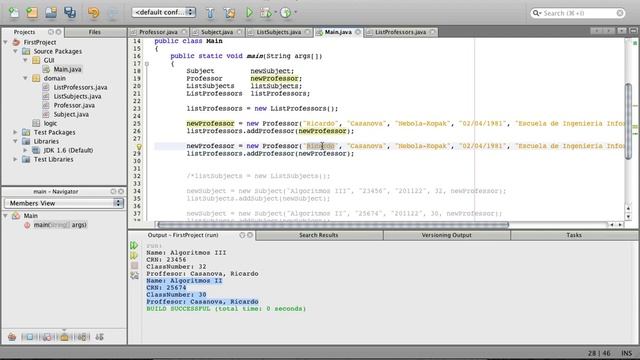Click the Build Project hammer icon

(x=210, y=13)
